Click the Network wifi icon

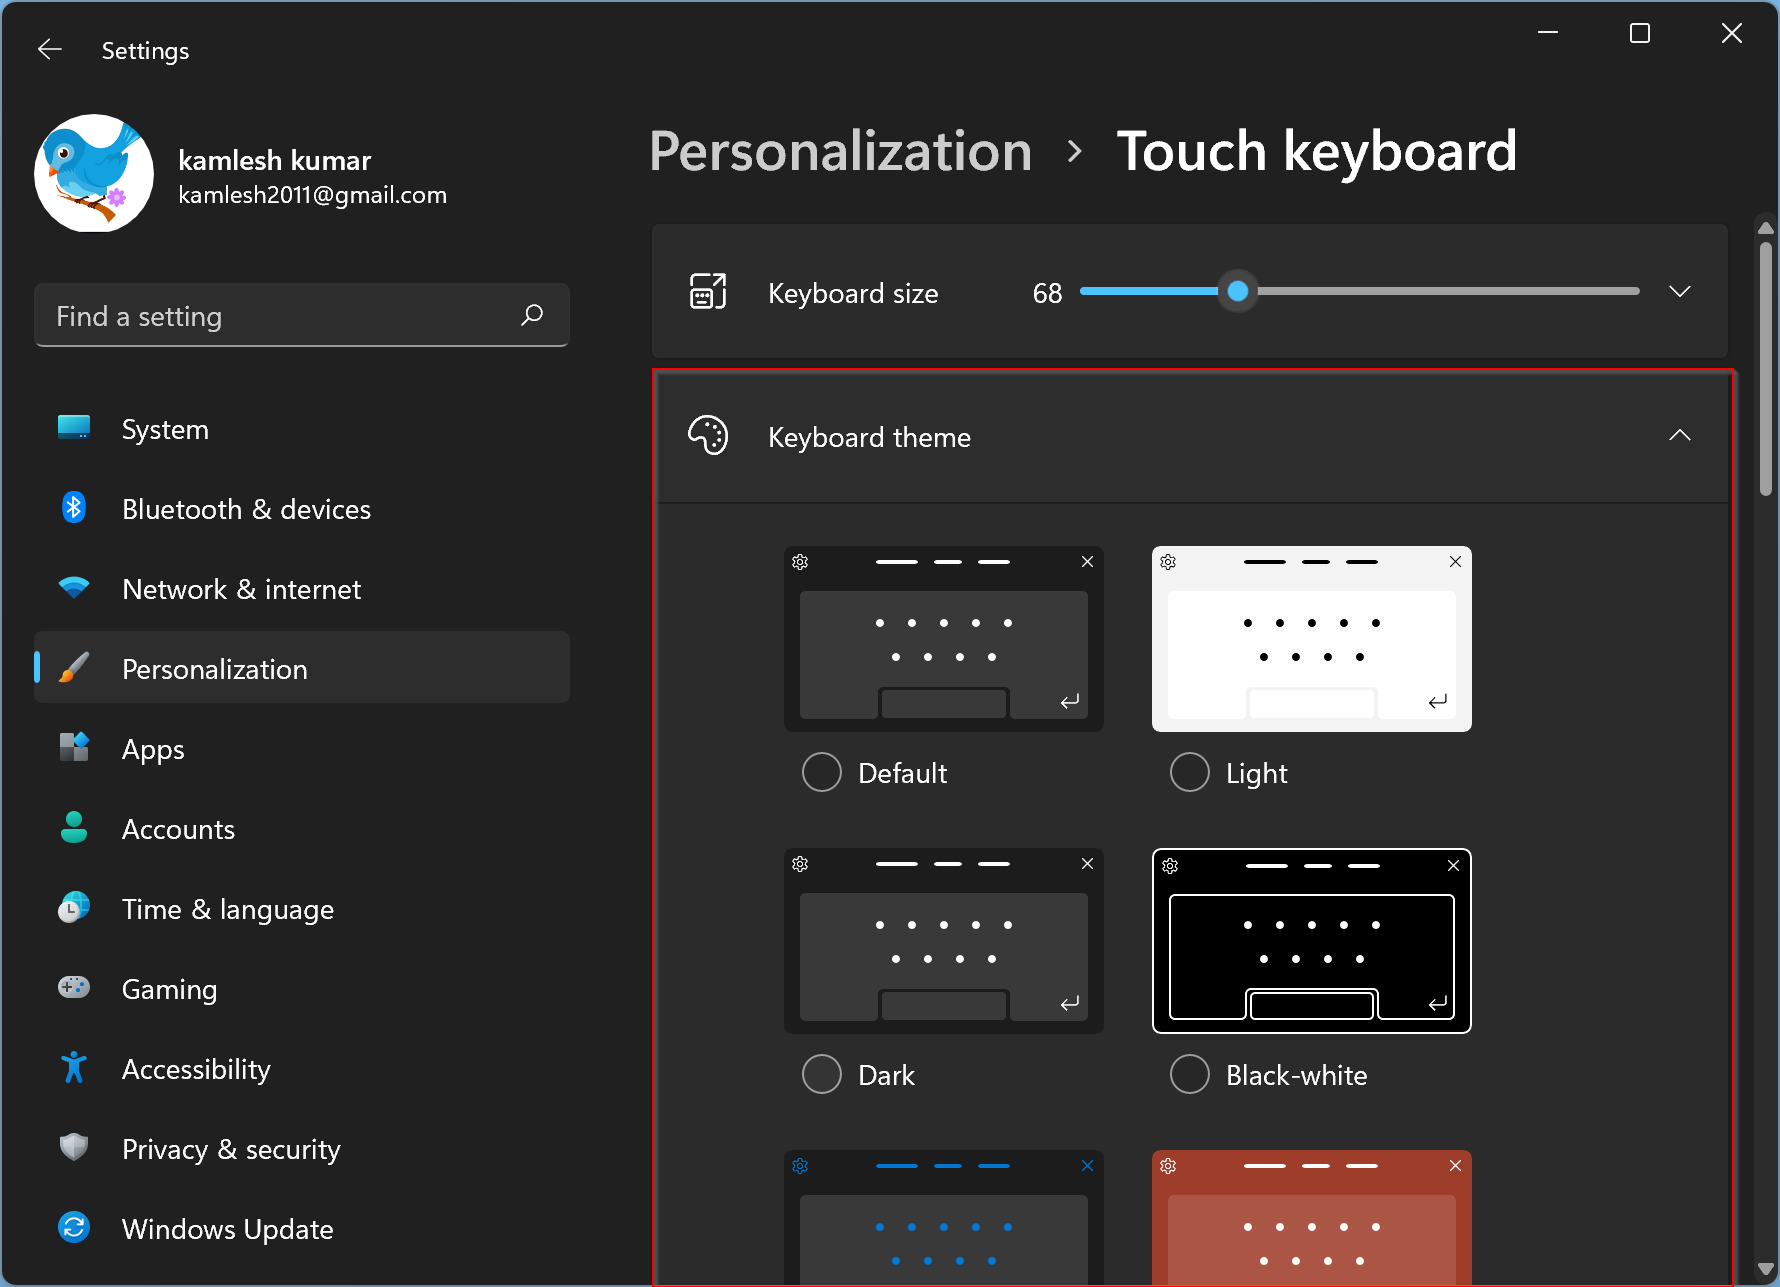74,588
